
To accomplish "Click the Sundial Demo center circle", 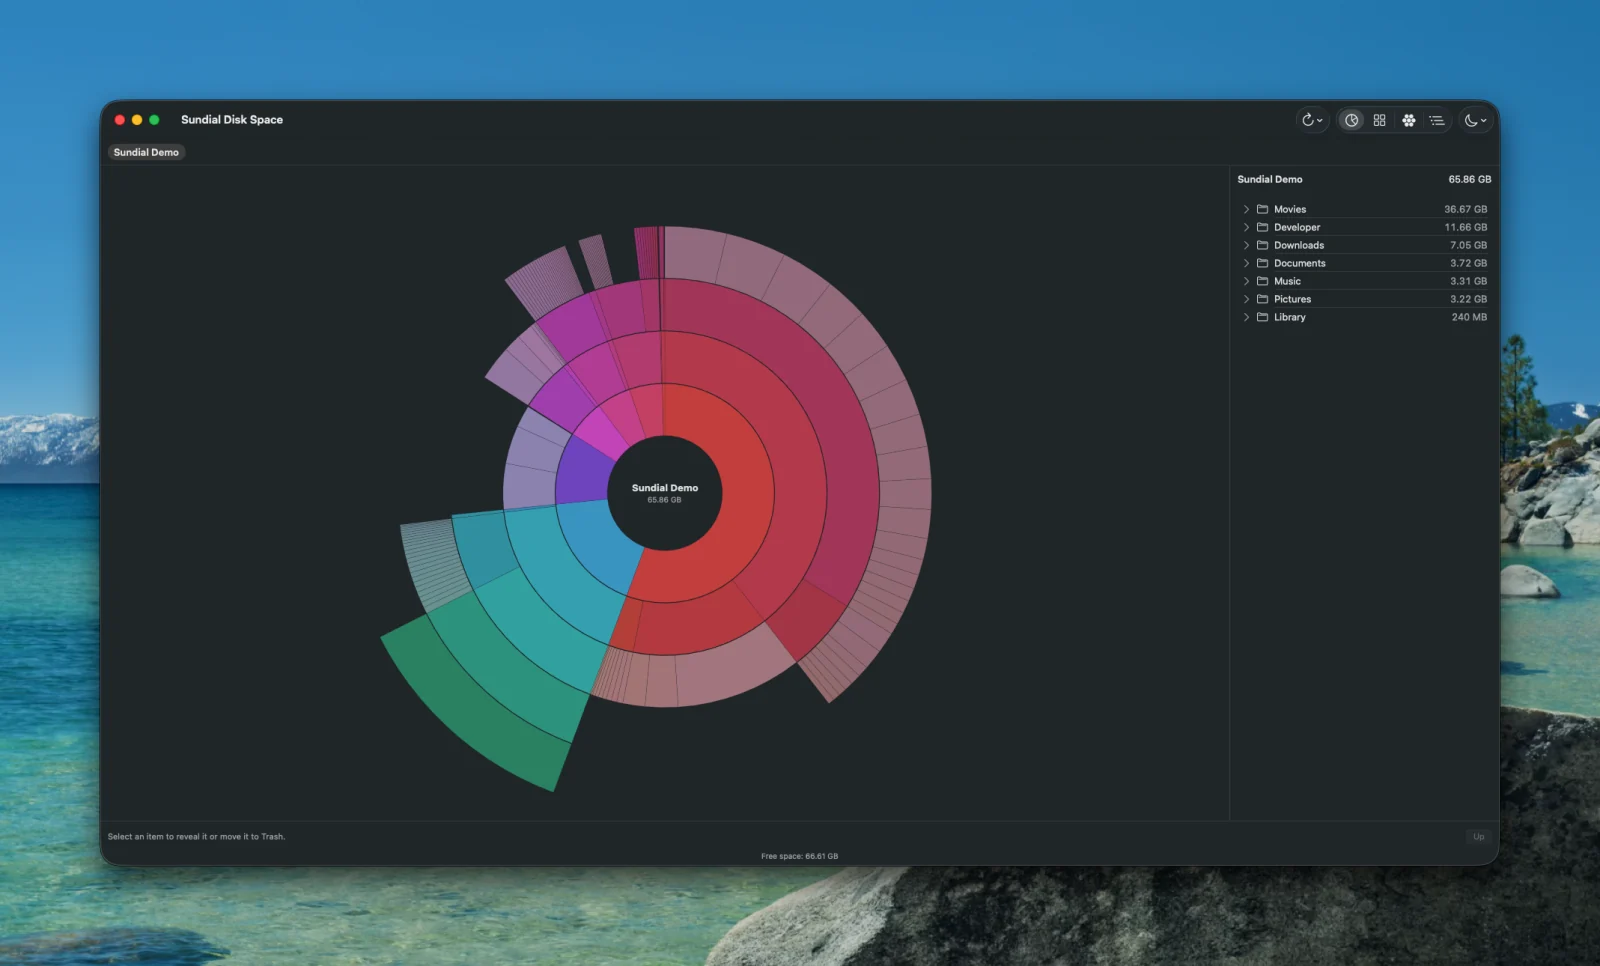I will click(x=665, y=493).
